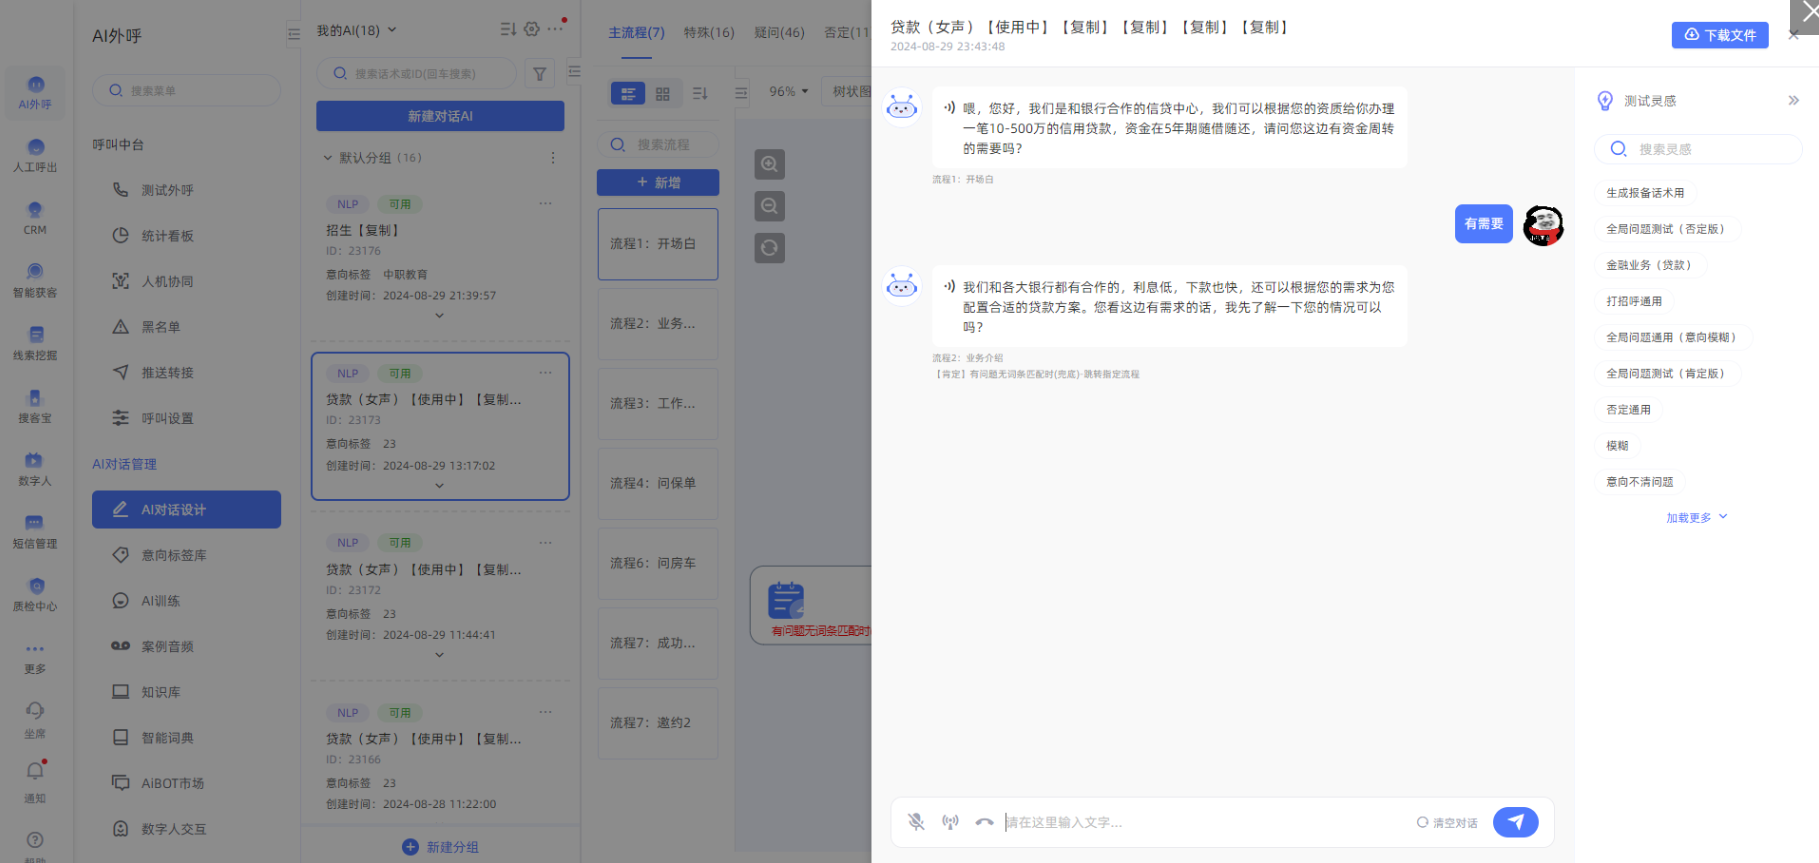Screen dimensions: 1819x863
Task: Open the 96% zoom level dropdown
Action: click(x=788, y=91)
